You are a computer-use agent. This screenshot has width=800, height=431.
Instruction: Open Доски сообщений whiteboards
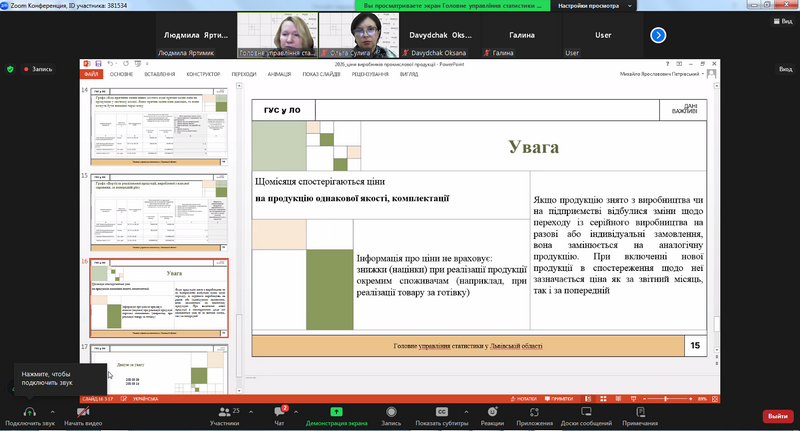pyautogui.click(x=586, y=411)
